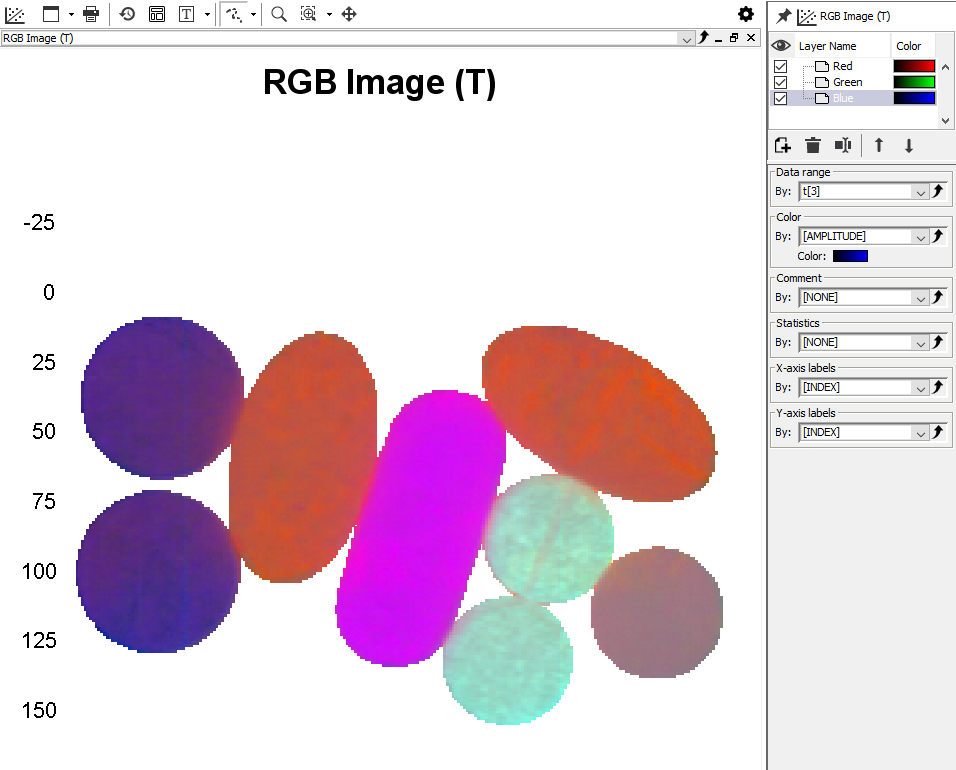This screenshot has width=956, height=770.
Task: Toggle the Green layer checkbox
Action: (781, 82)
